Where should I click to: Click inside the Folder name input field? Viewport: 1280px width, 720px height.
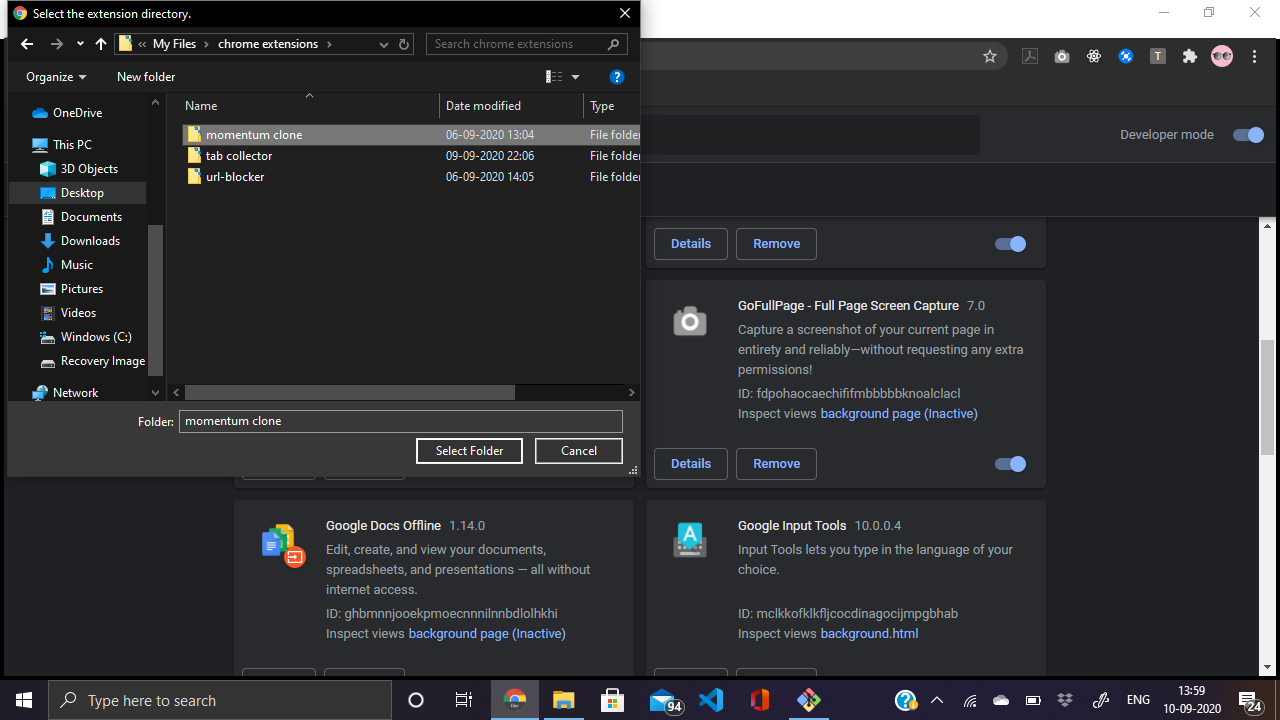coord(400,421)
